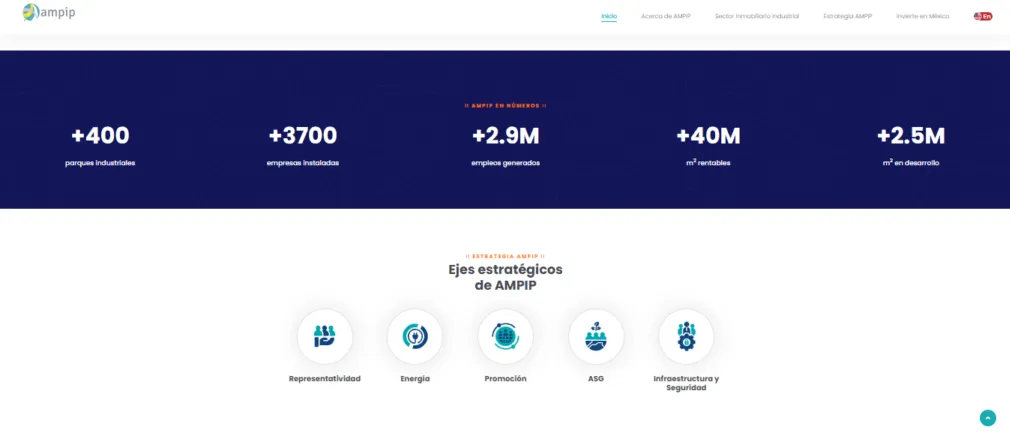Click the +3700 statistic
Screen dimensions: 1010x439
coord(303,136)
